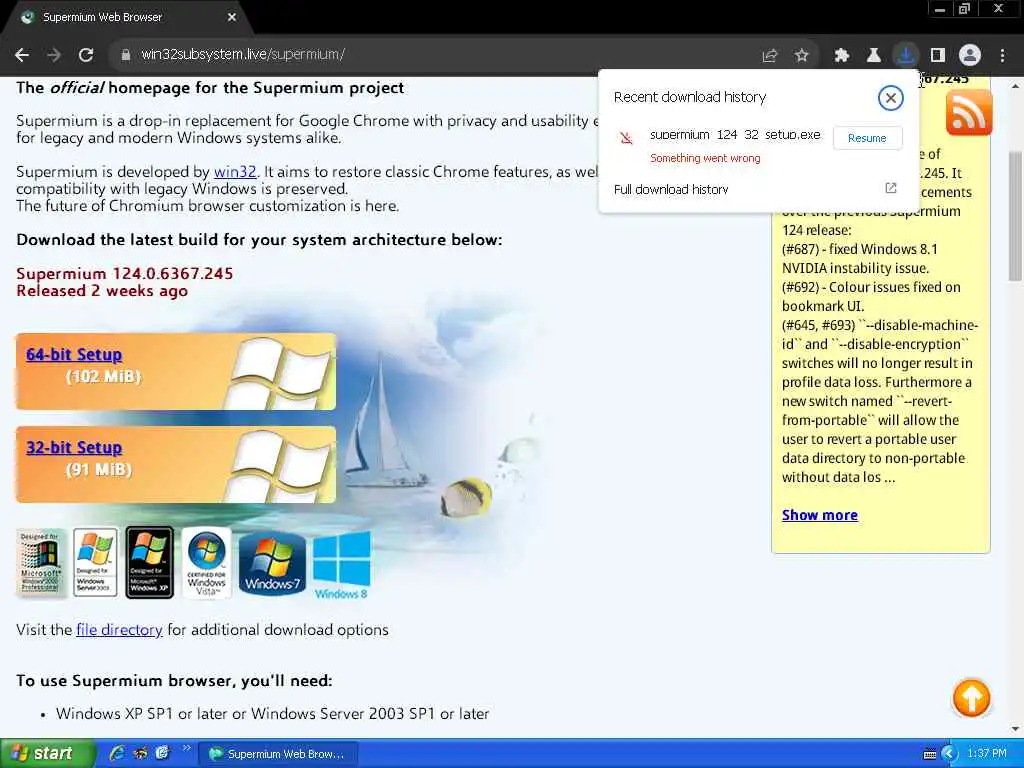This screenshot has height=768, width=1024.
Task: Click the page vertical scrollbar thumb
Action: [1016, 216]
